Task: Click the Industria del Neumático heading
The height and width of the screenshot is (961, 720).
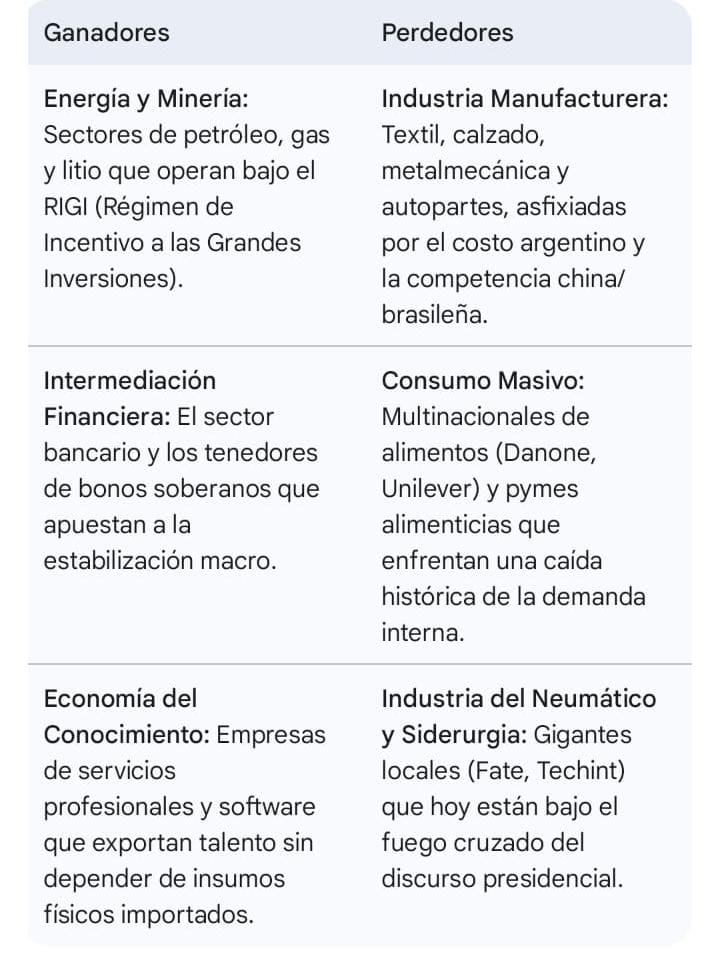Action: [x=519, y=698]
